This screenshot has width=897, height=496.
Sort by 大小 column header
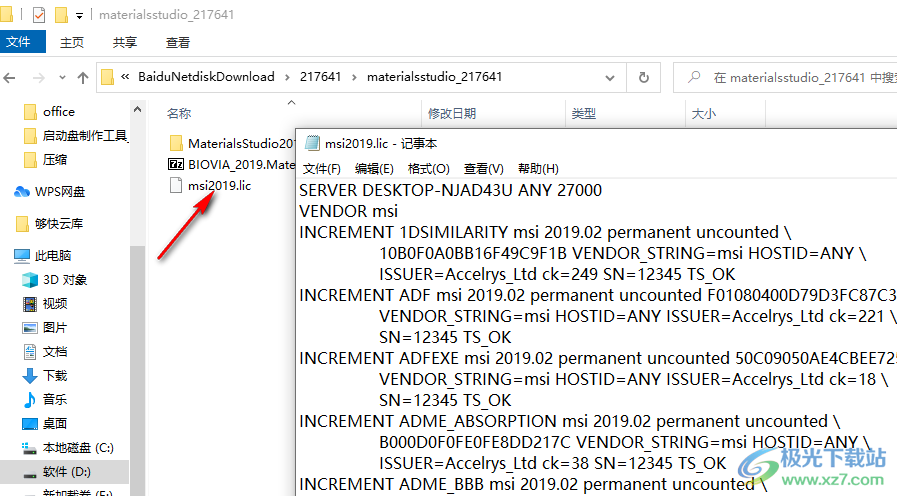704,113
